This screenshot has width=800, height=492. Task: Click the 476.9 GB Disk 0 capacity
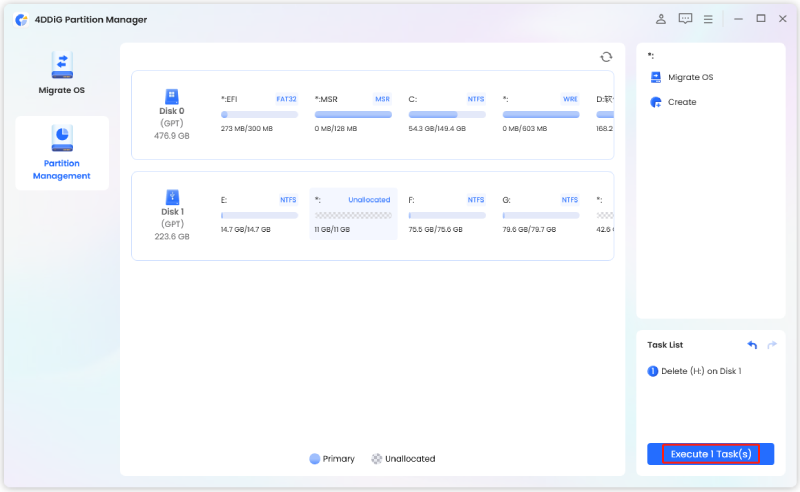[171, 136]
